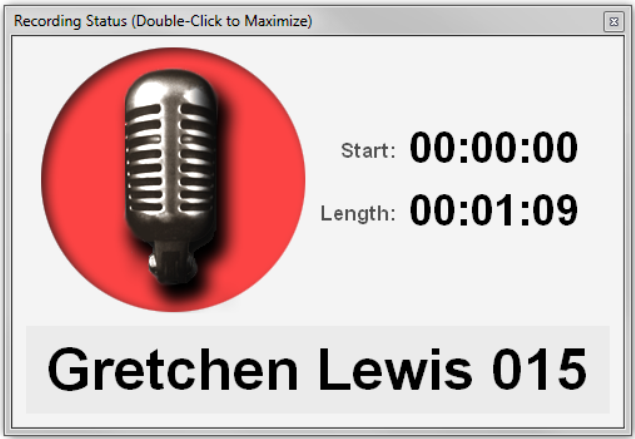635x439 pixels.
Task: Click the microphone's base mount
Action: (x=172, y=263)
